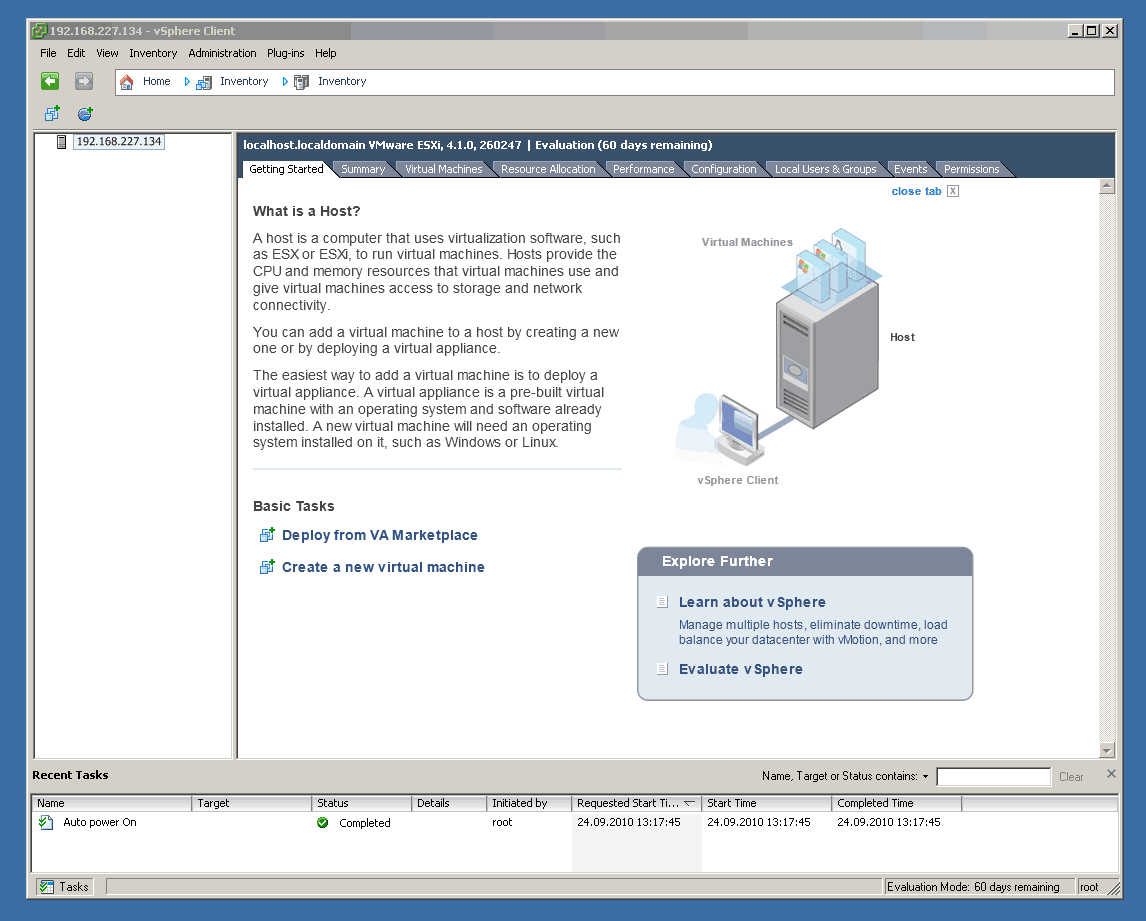Click the Recent Tasks filter input field
Screen dimensions: 1146x921
pyautogui.click(x=994, y=777)
